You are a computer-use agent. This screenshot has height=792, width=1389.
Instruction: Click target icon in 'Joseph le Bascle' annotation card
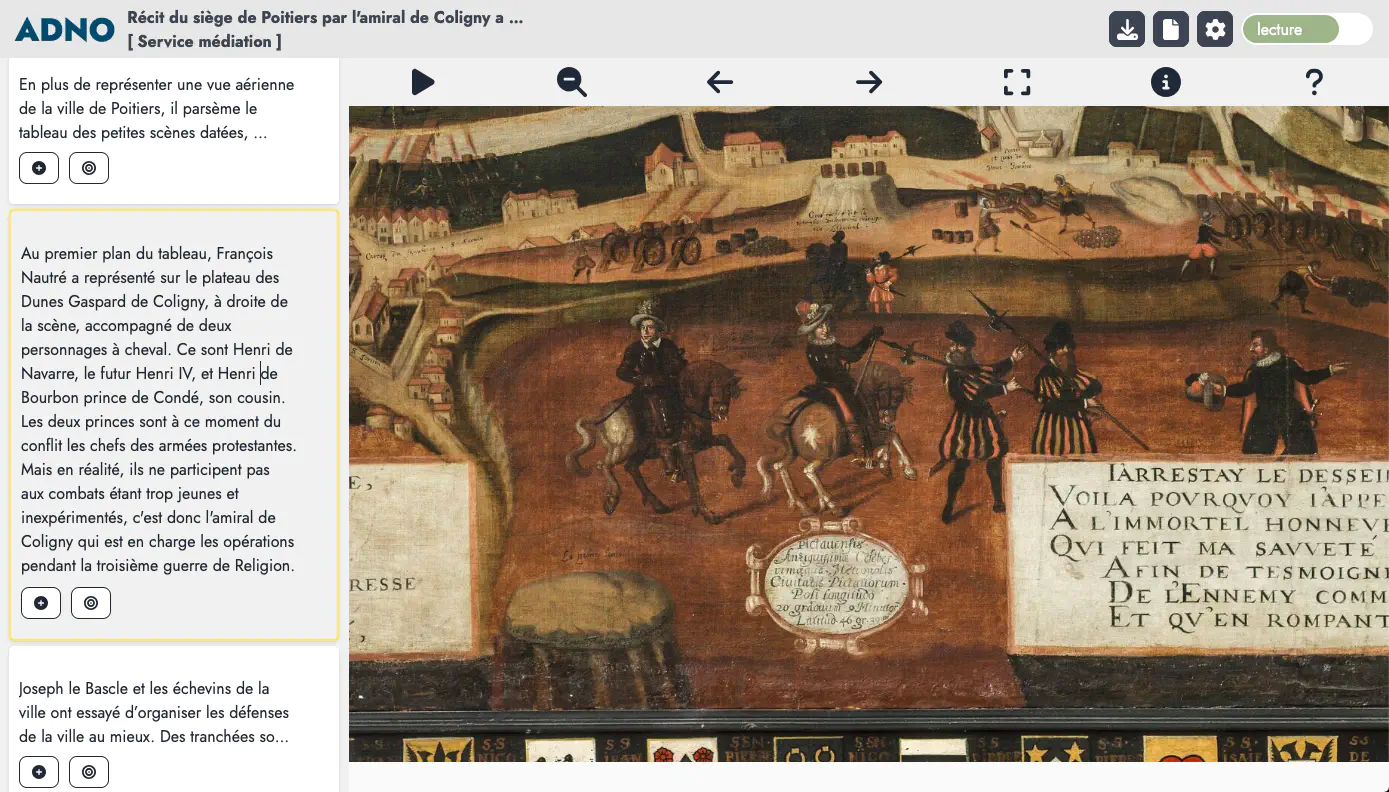click(x=89, y=772)
